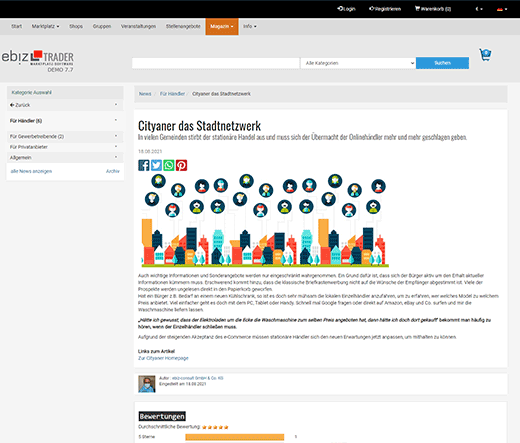The width and height of the screenshot is (520, 443).
Task: Click the author profile thumbnail
Action: pyautogui.click(x=147, y=384)
